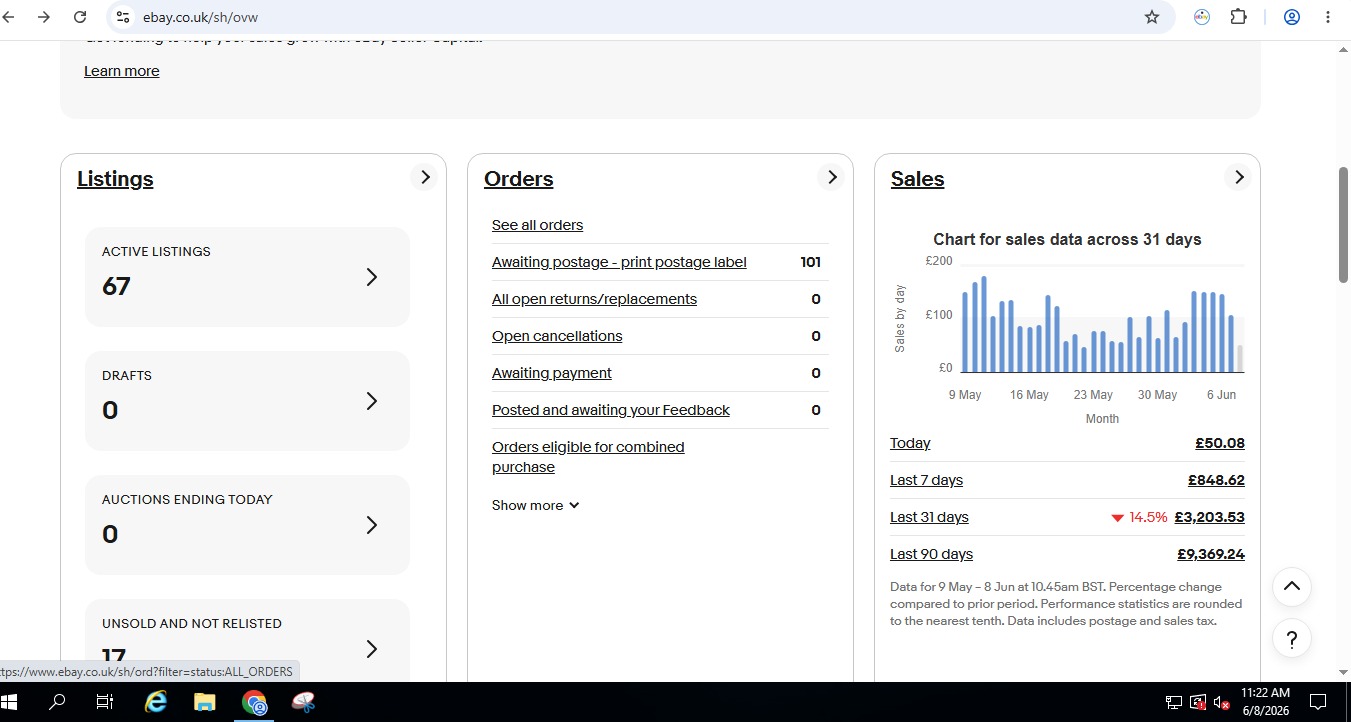
Task: Open All open returns/replacements link
Action: 594,299
